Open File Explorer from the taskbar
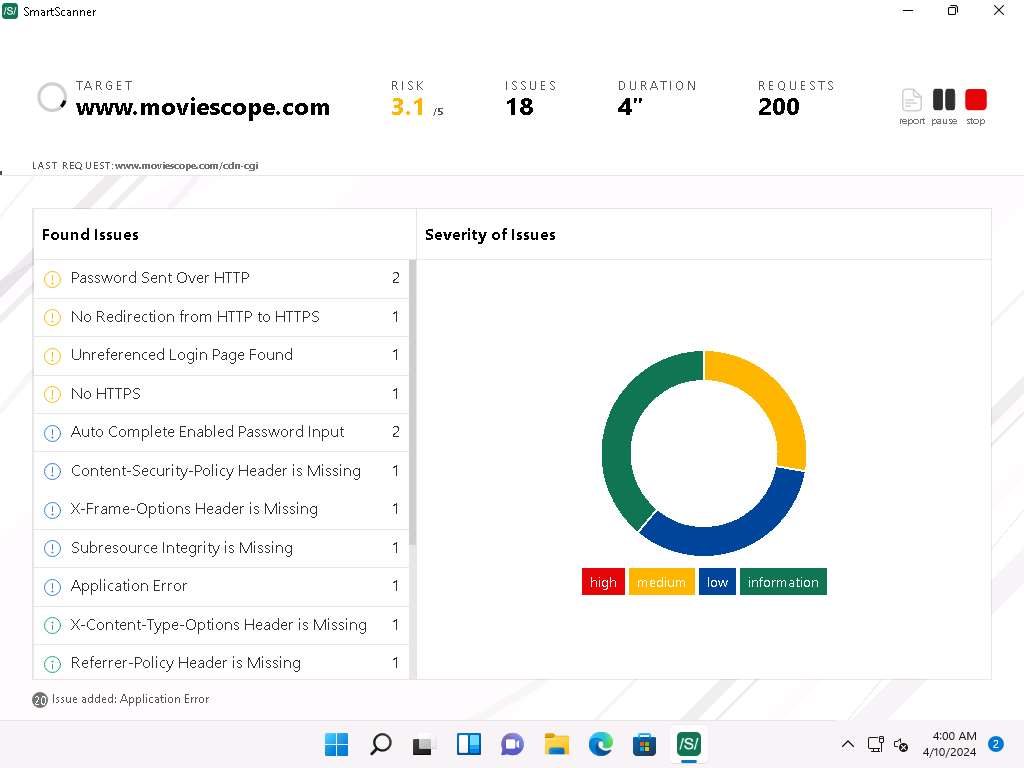 click(556, 744)
